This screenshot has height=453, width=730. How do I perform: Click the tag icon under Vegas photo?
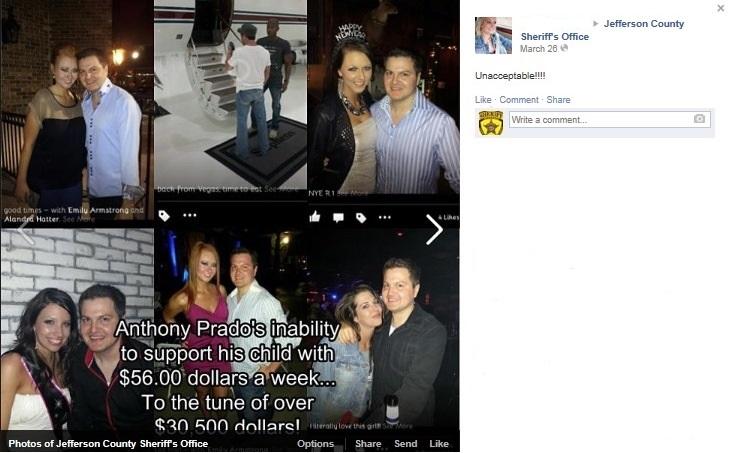(x=164, y=216)
